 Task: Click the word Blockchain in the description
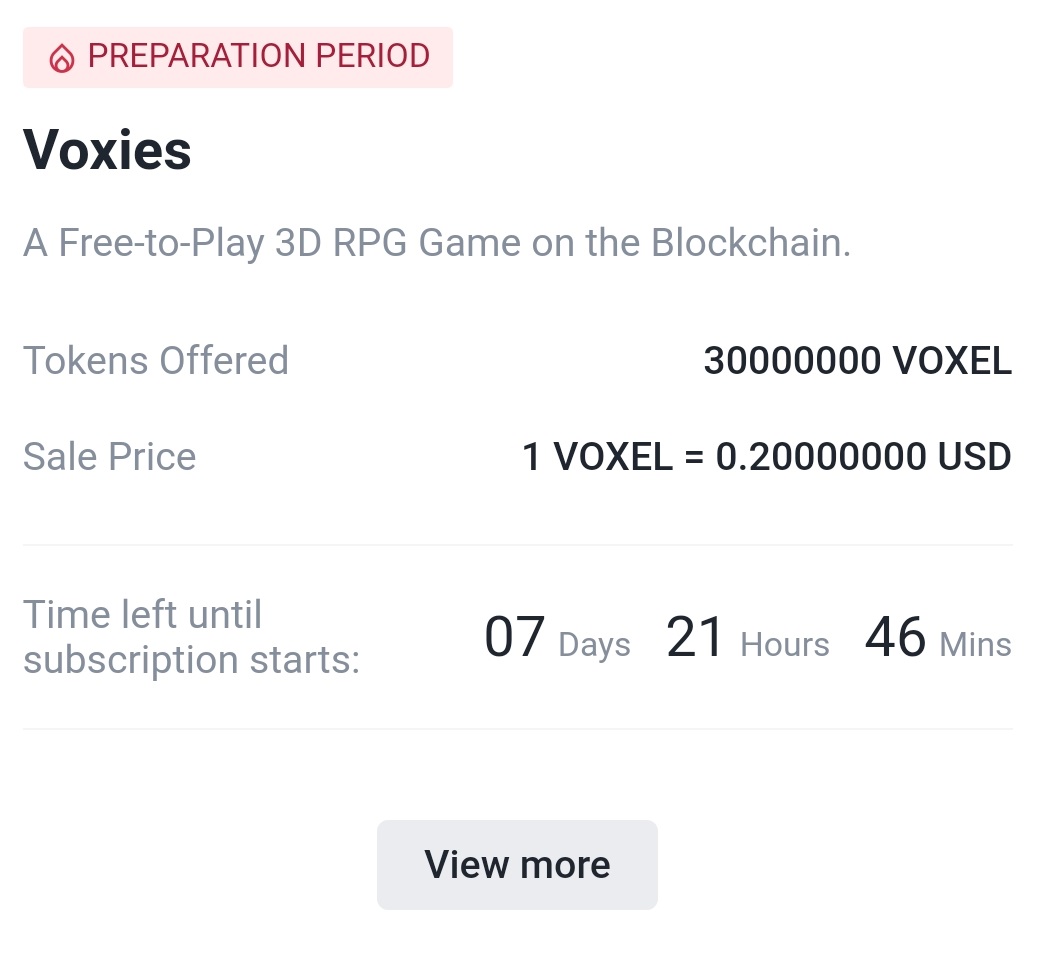(750, 242)
